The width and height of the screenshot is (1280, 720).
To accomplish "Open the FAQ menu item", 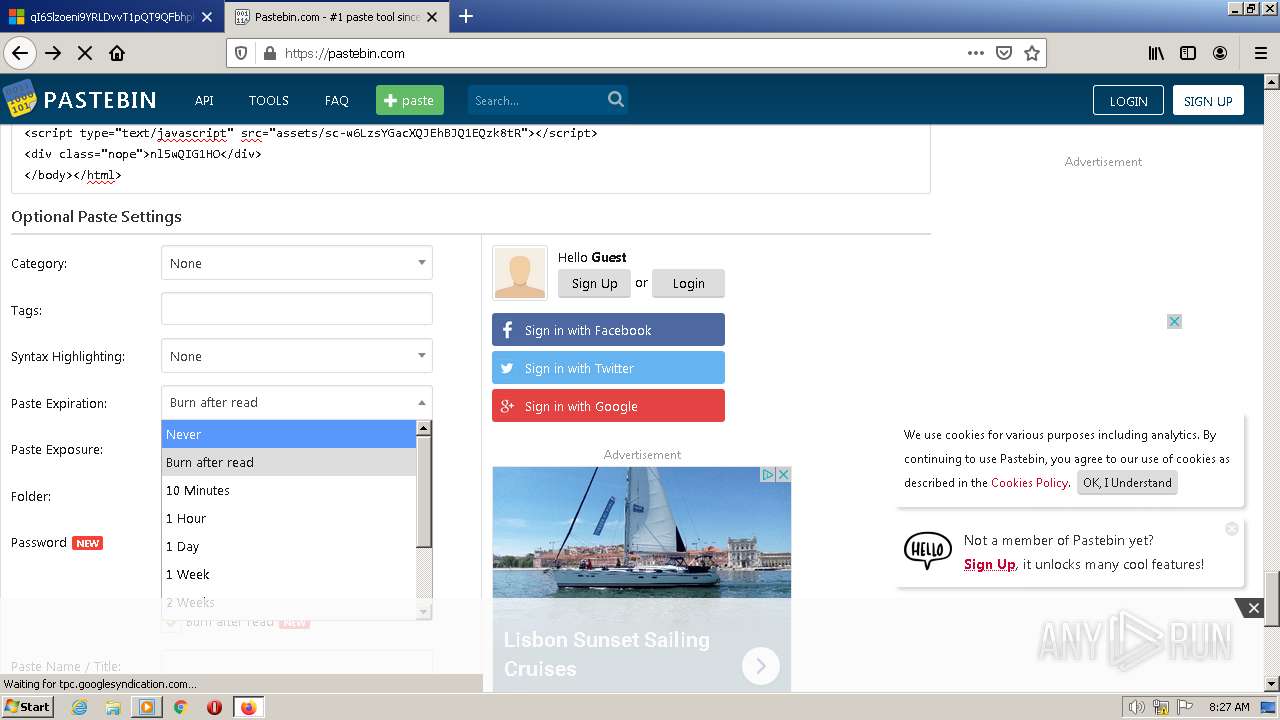I will pos(337,100).
